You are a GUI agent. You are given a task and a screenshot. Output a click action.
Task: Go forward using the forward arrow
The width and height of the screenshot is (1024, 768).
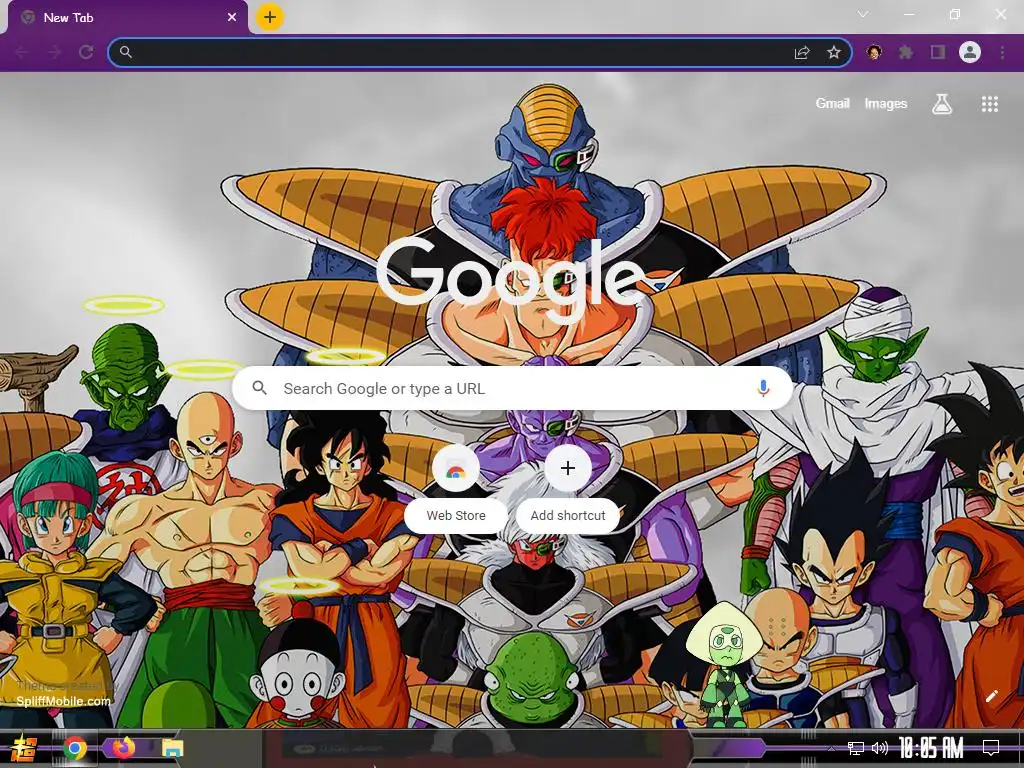tap(54, 52)
